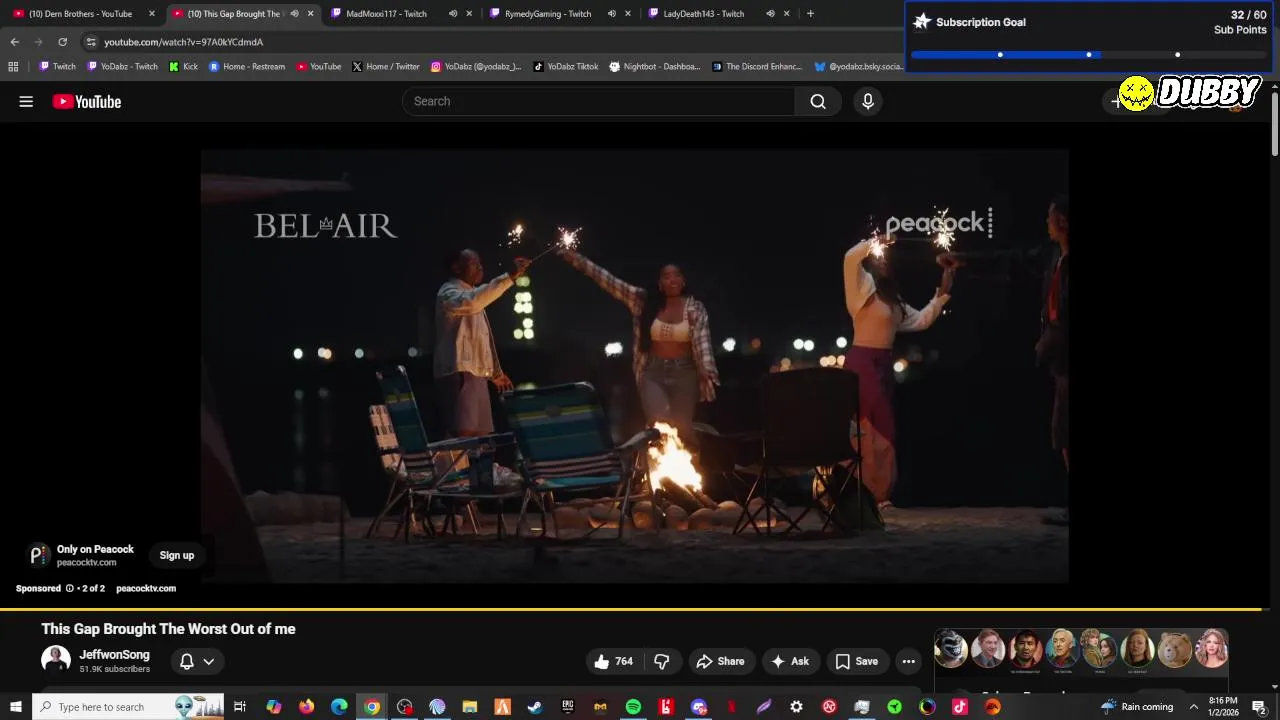Dislike the video with thumbs down

(662, 661)
